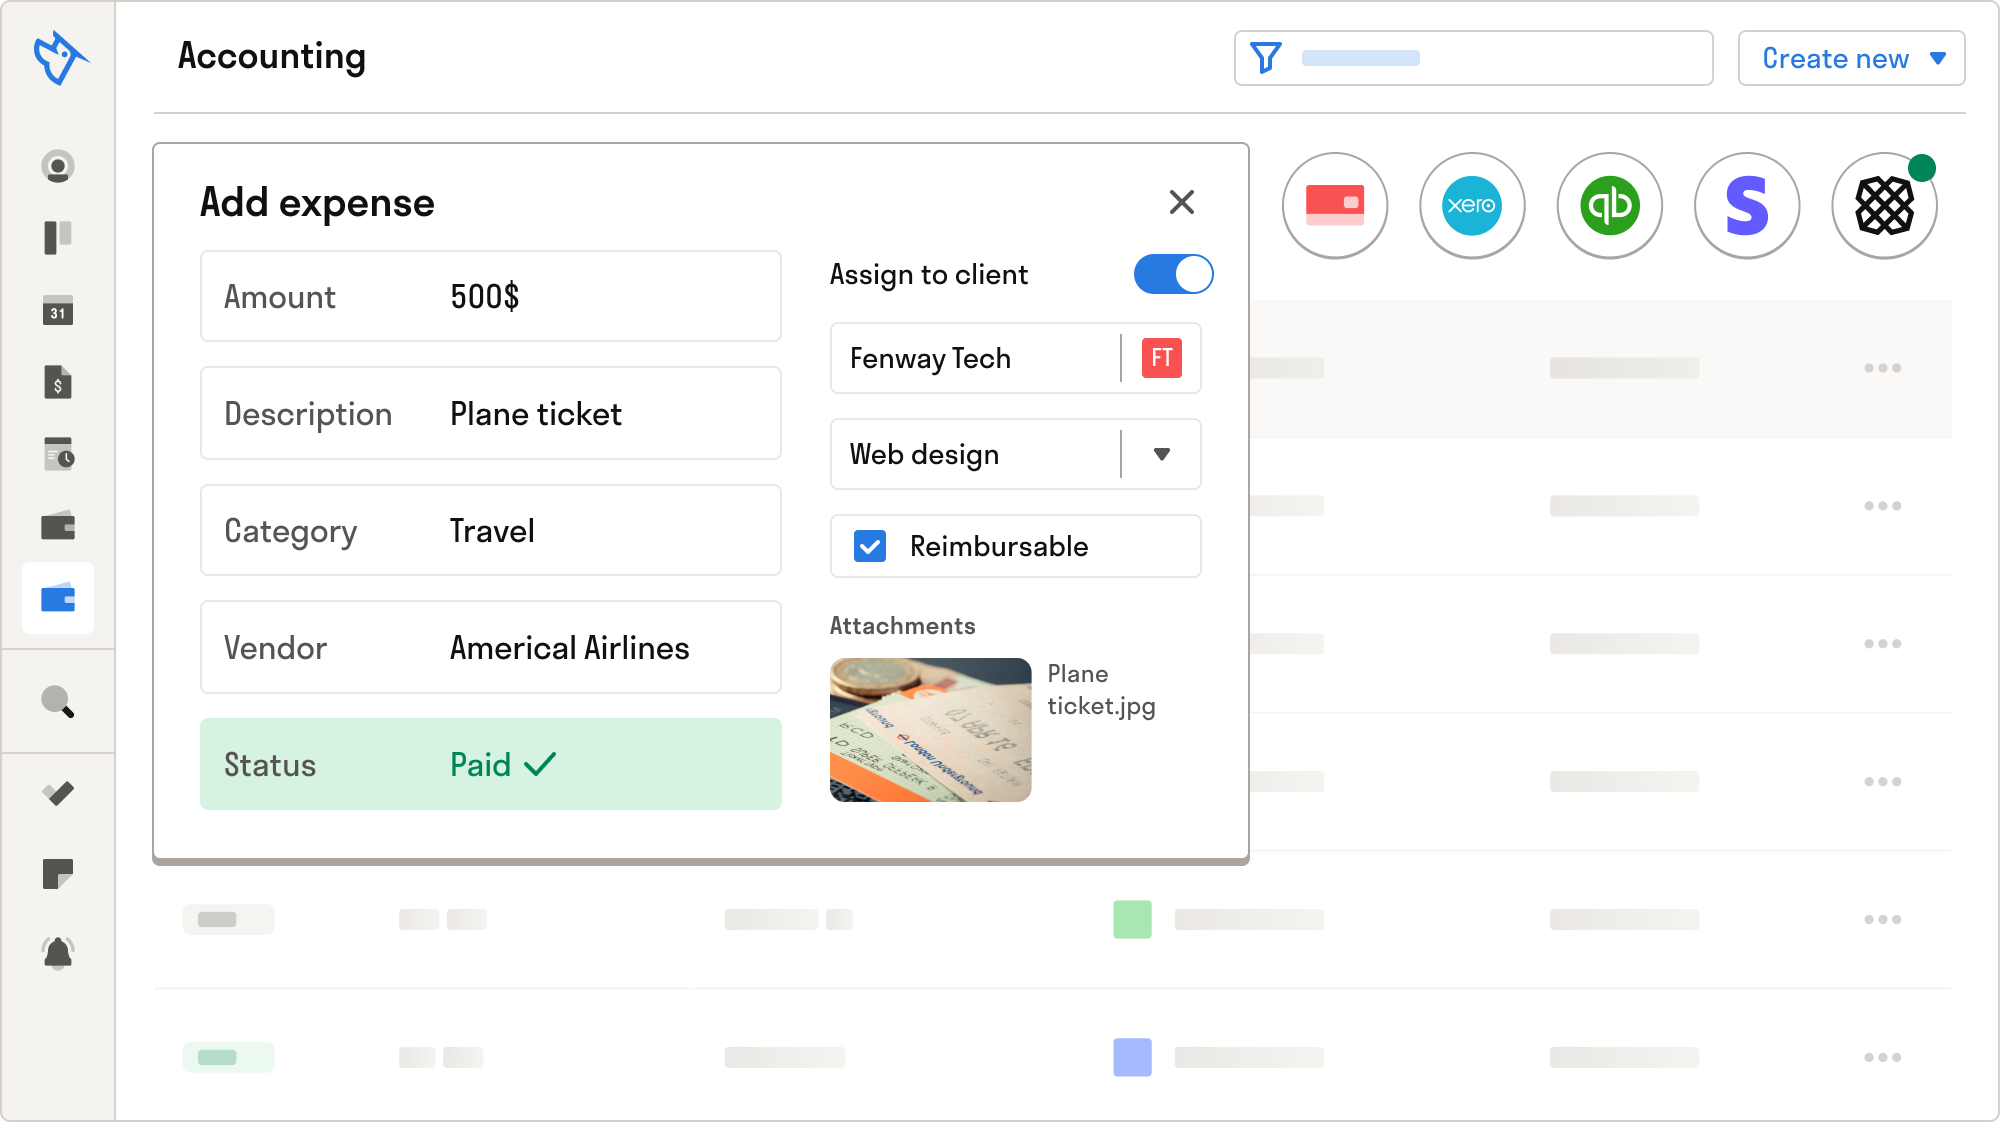Viewport: 2000px width, 1122px height.
Task: Uncheck the Reimbursable checkbox
Action: 869,546
